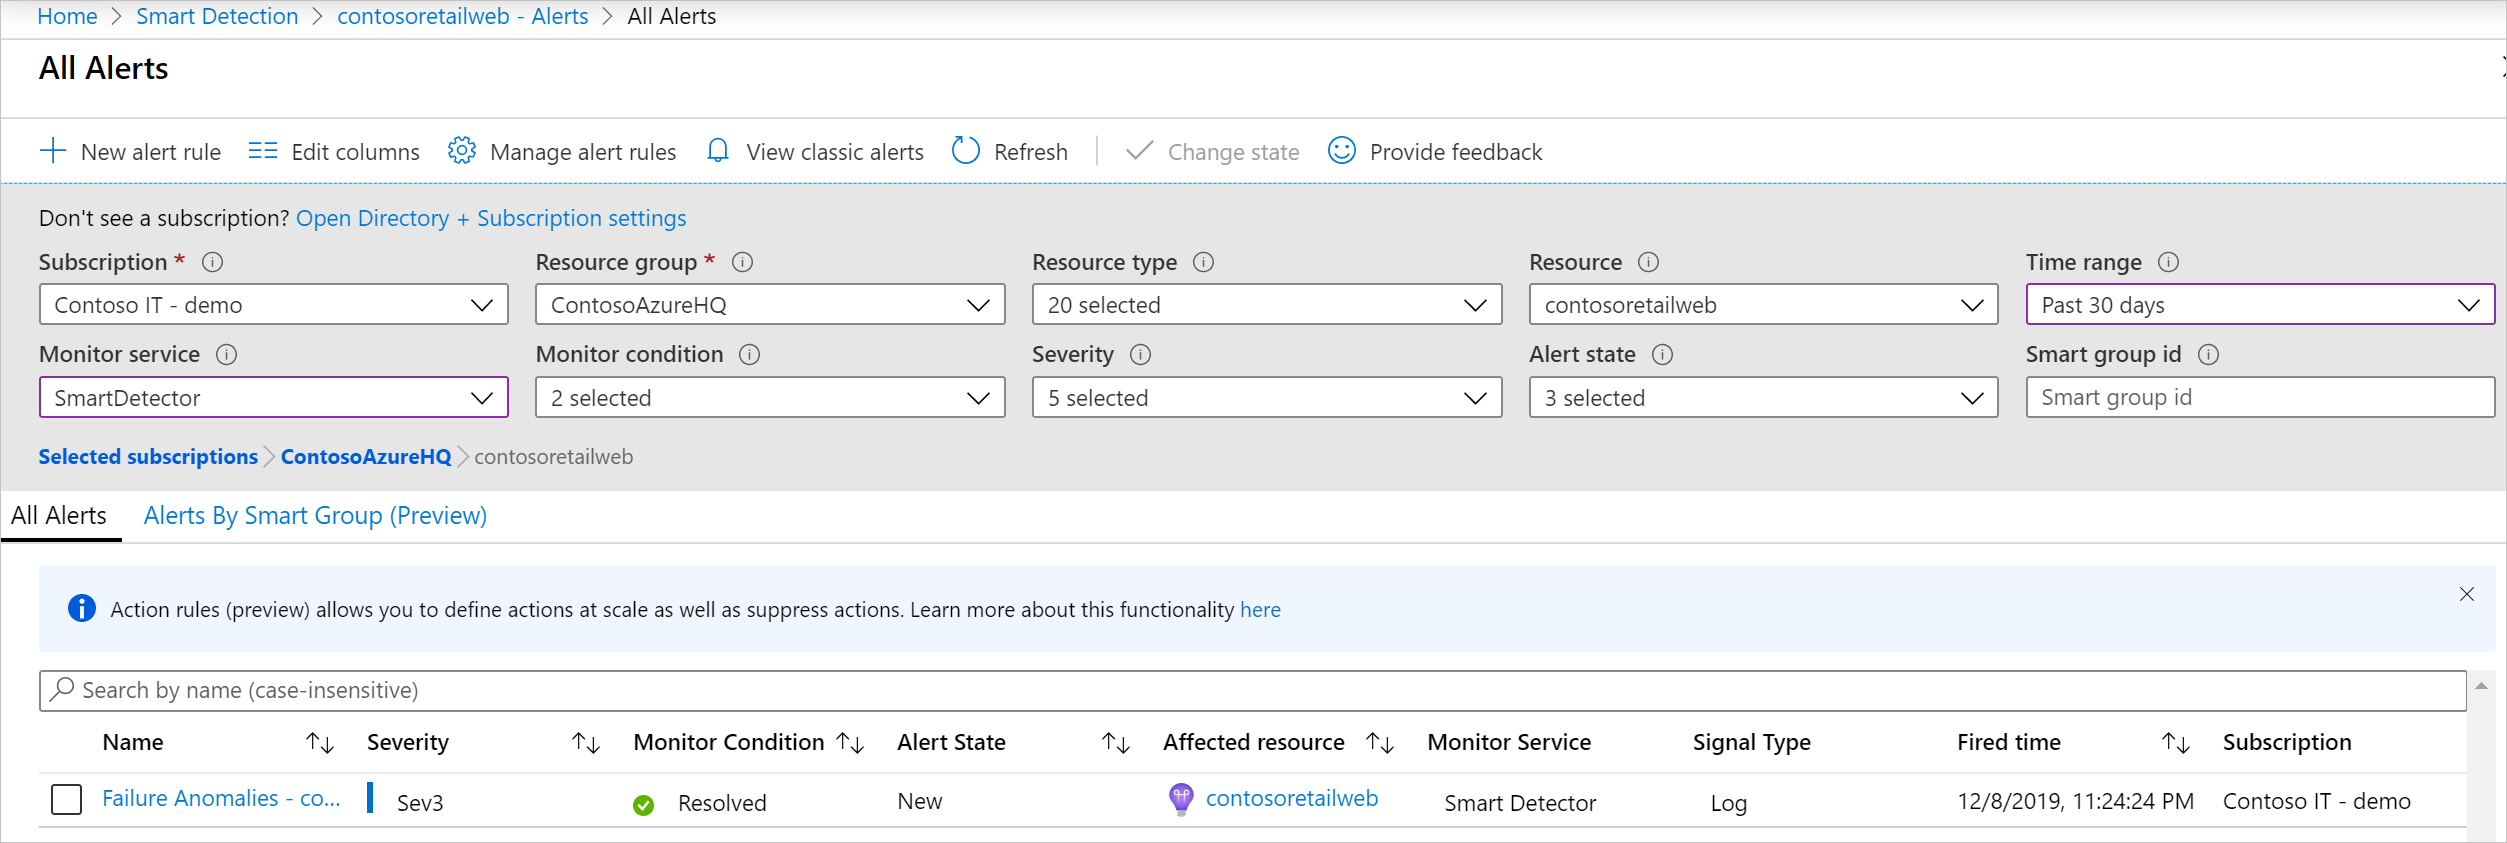2507x843 pixels.
Task: Sort by Fired time using arrows icon
Action: click(2175, 743)
